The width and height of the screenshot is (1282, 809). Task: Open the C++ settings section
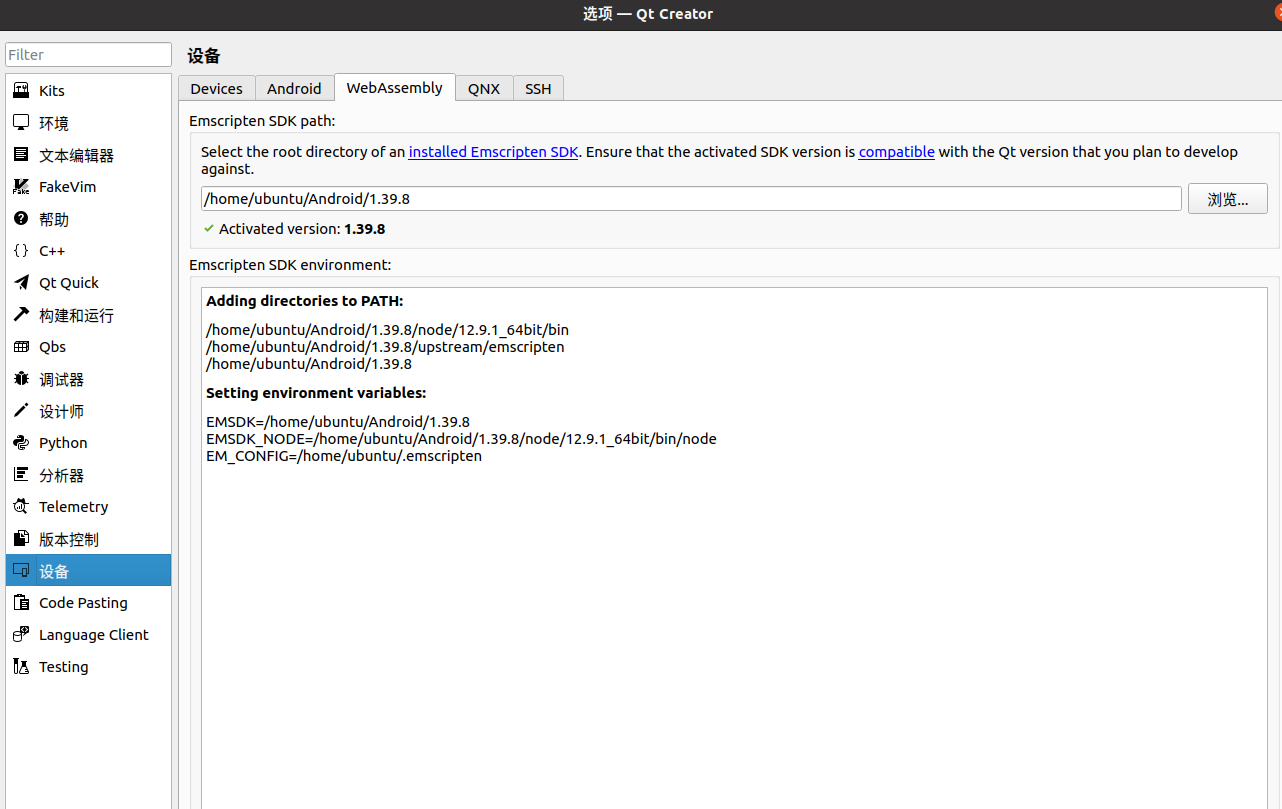click(x=53, y=250)
